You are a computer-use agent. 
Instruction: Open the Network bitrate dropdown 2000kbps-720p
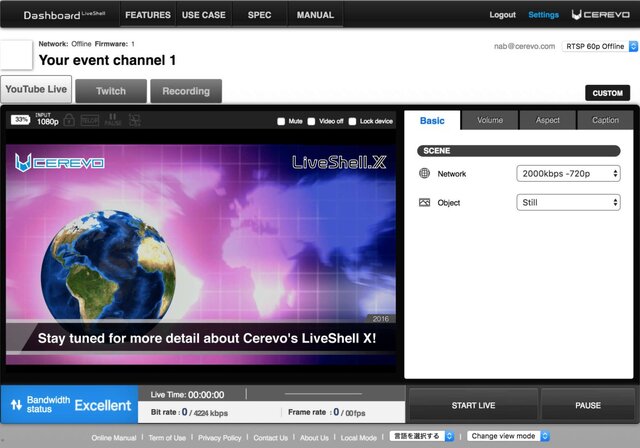568,173
